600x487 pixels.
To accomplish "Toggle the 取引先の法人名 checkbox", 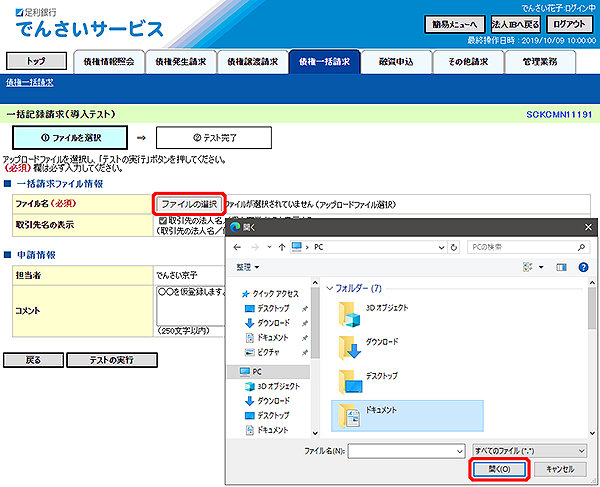I will (x=163, y=220).
